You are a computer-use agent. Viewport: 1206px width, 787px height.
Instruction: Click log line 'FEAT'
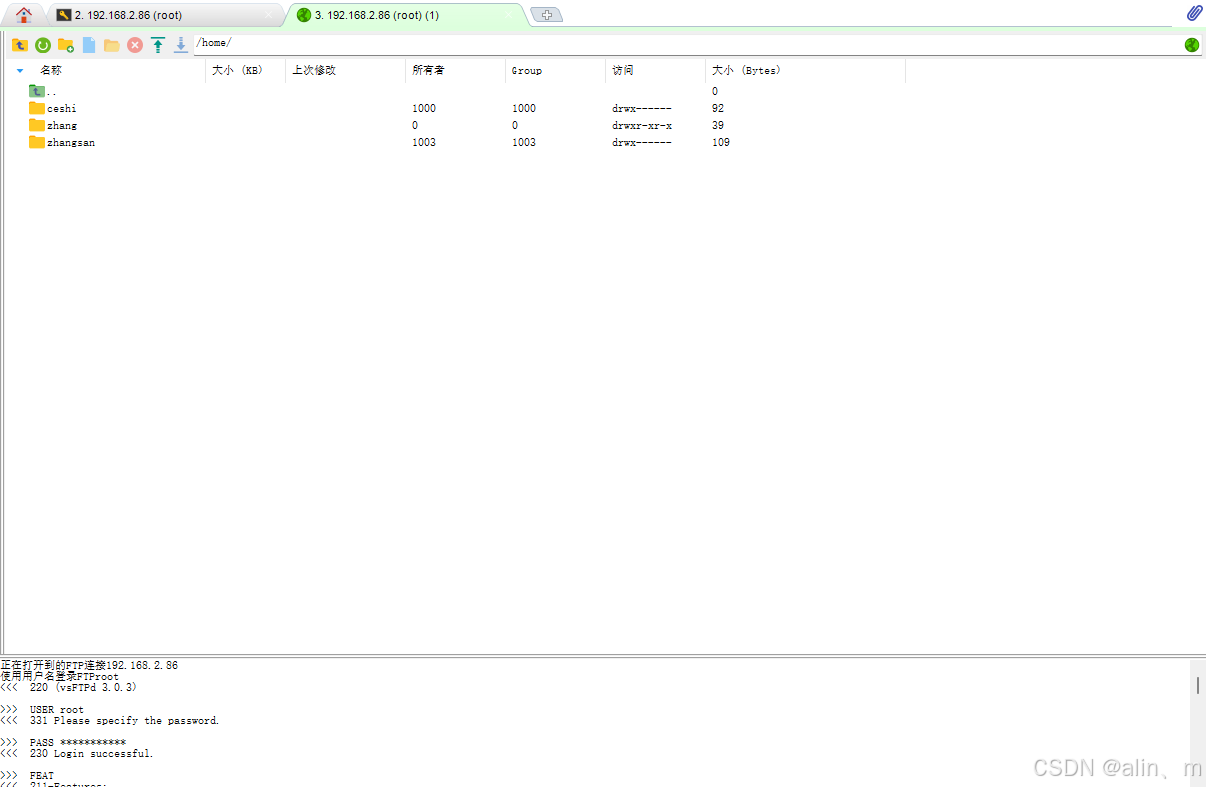point(42,775)
